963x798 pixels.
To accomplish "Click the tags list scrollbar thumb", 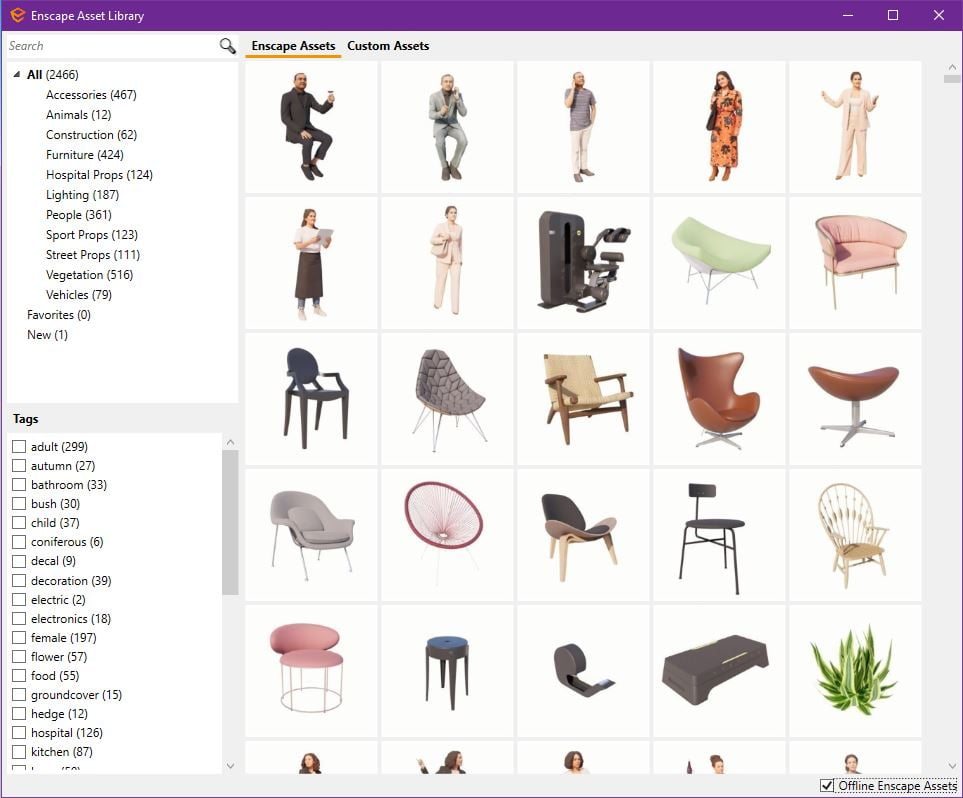I will 230,522.
